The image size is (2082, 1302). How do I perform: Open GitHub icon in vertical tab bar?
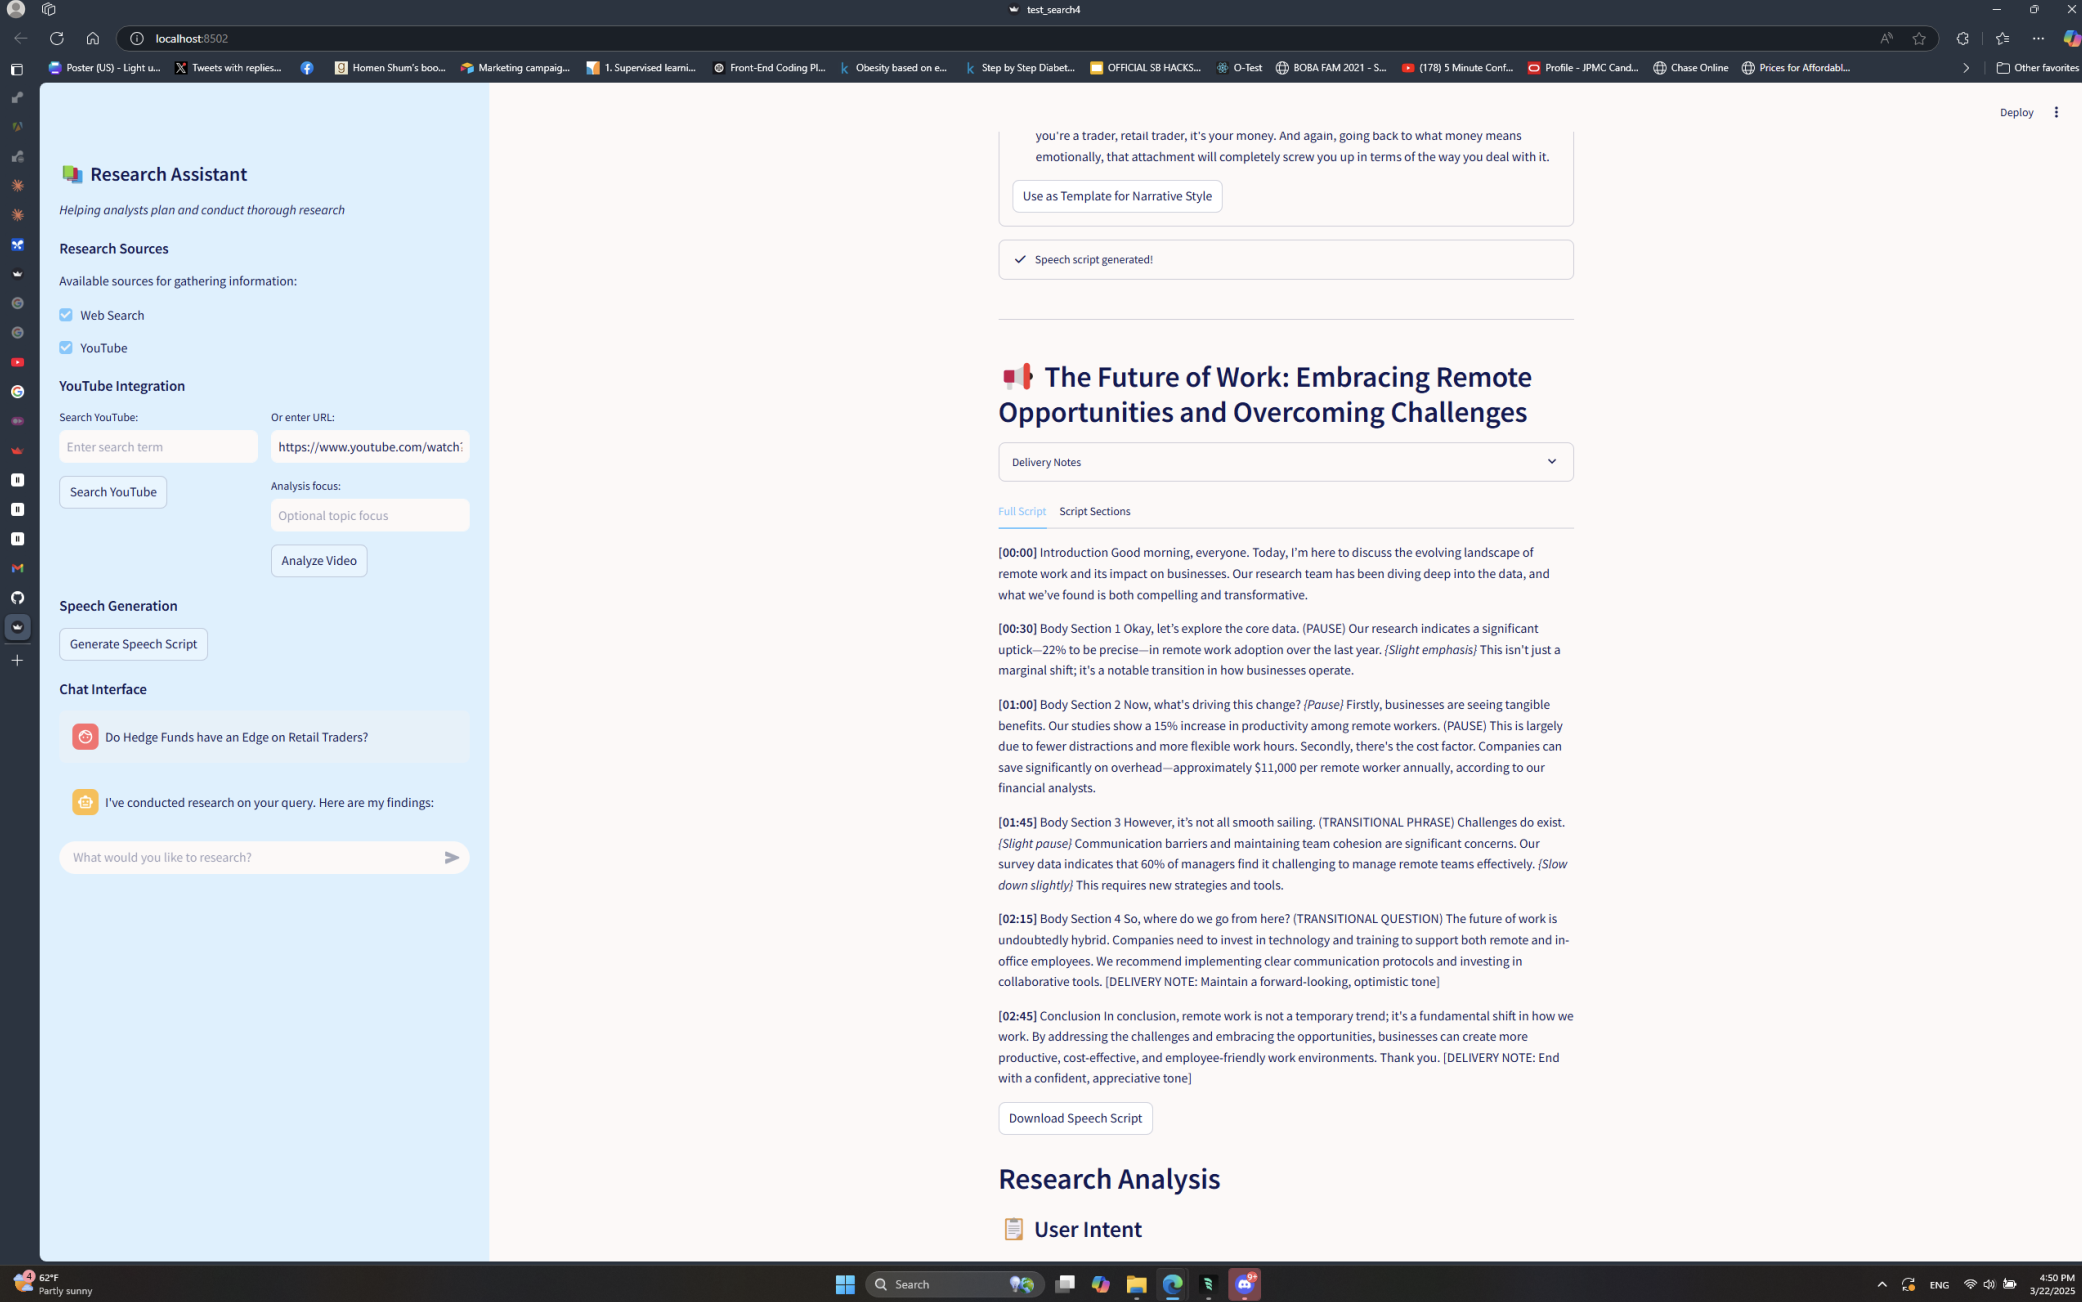coord(17,597)
